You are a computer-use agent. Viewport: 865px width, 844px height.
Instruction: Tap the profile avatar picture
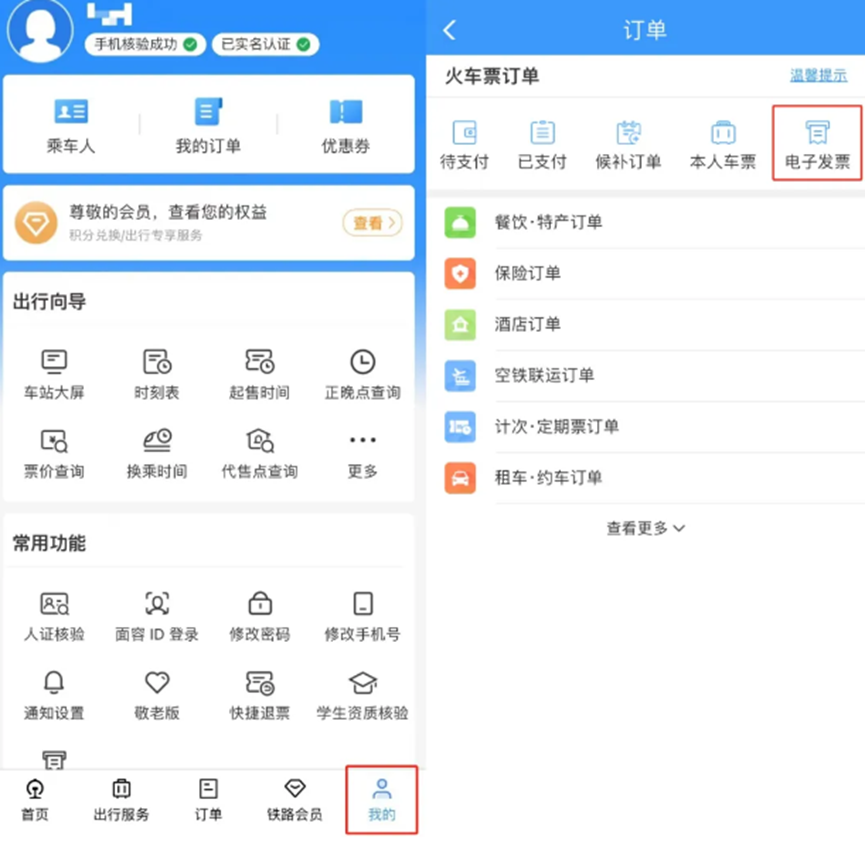pos(40,30)
